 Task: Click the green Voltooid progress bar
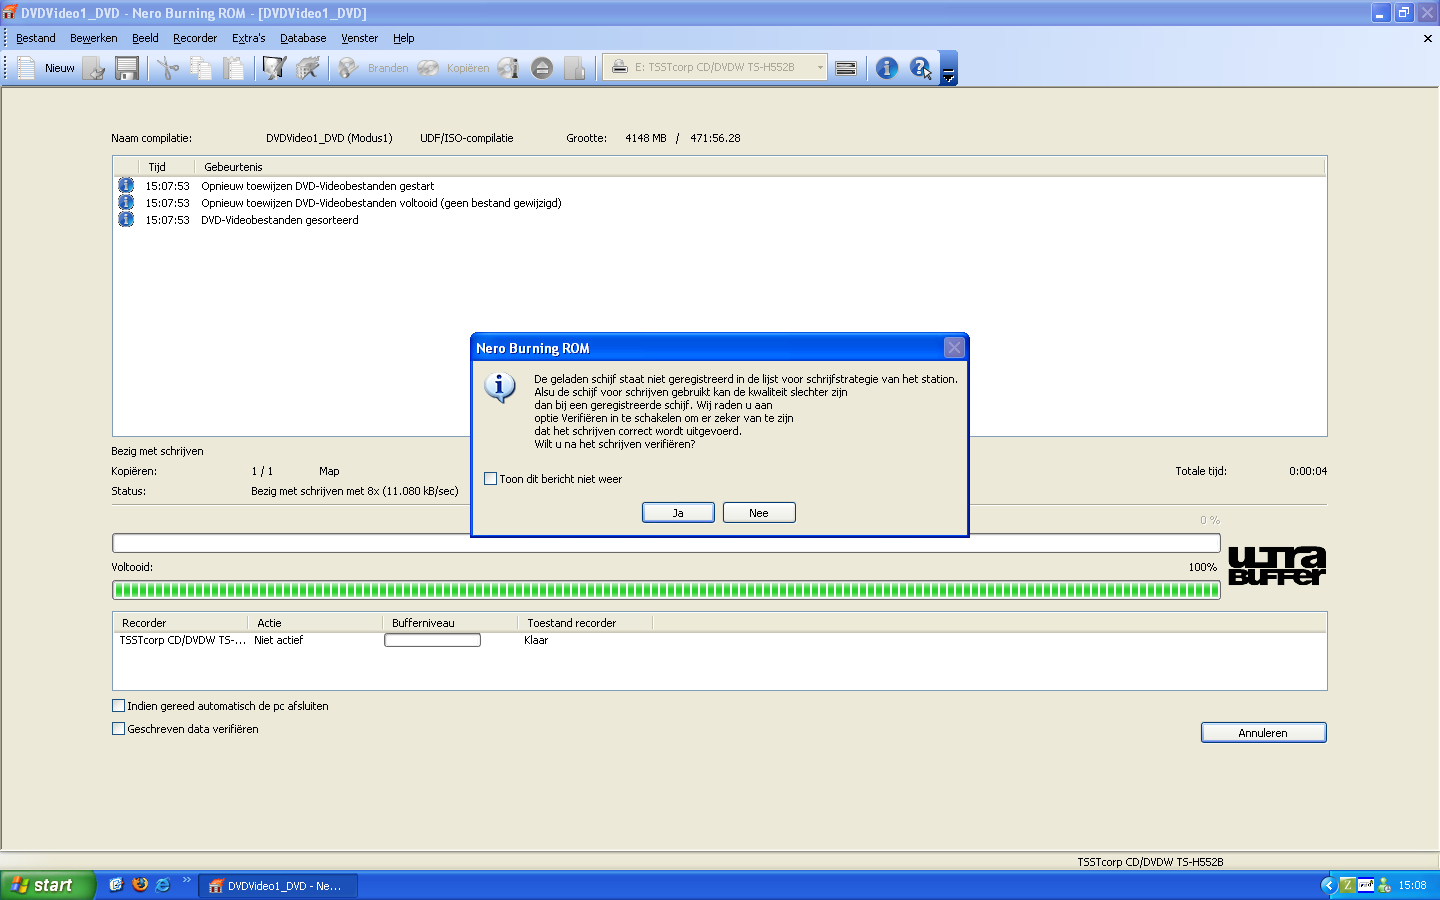pos(666,590)
